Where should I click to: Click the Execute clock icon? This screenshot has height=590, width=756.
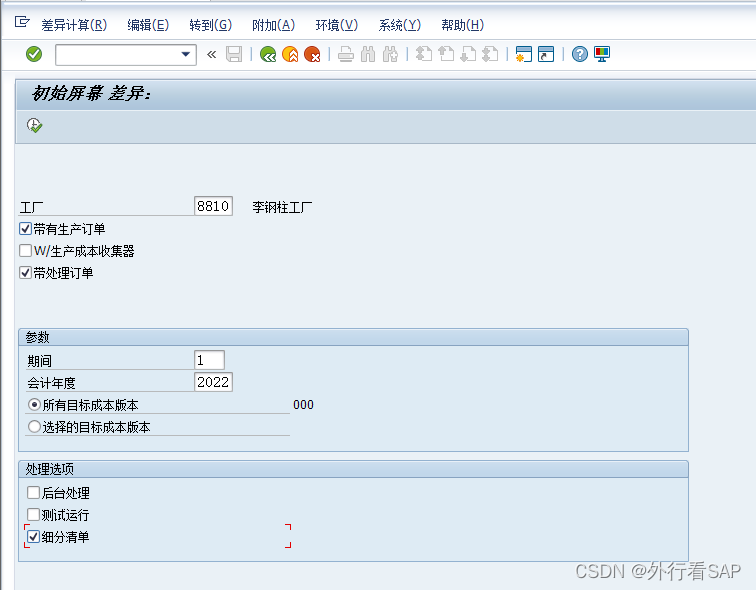tap(34, 125)
